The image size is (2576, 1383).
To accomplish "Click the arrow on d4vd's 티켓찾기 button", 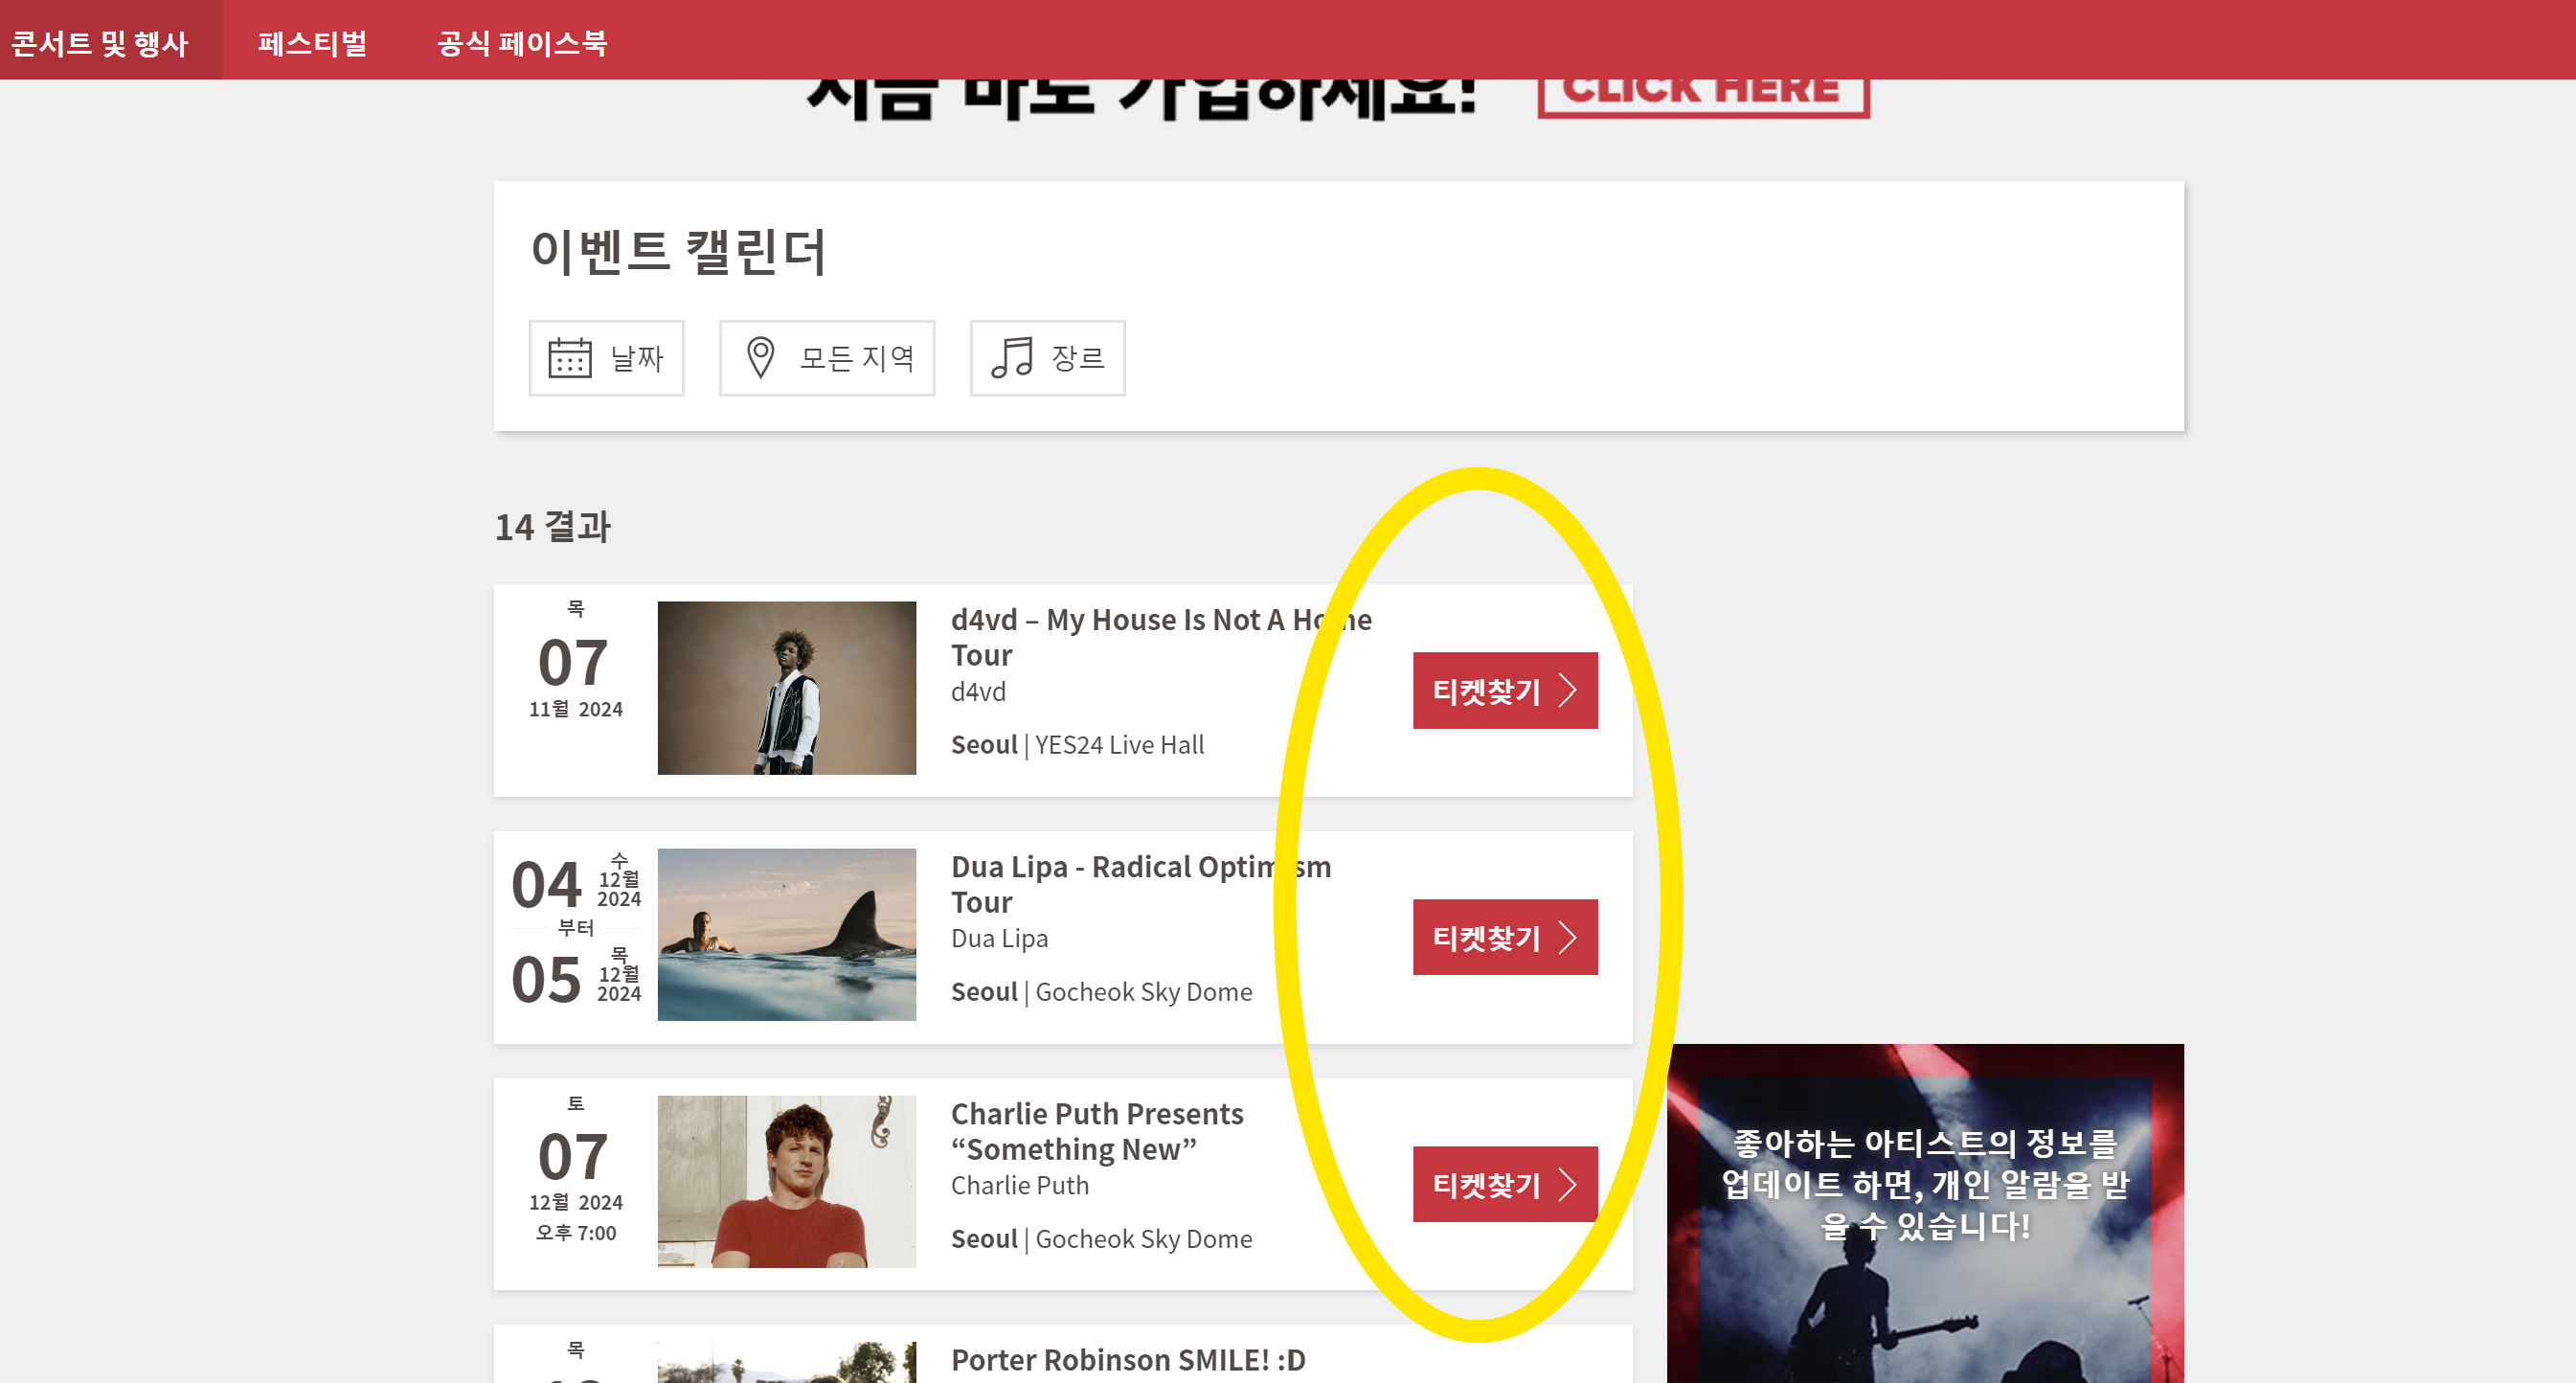I will point(1568,691).
